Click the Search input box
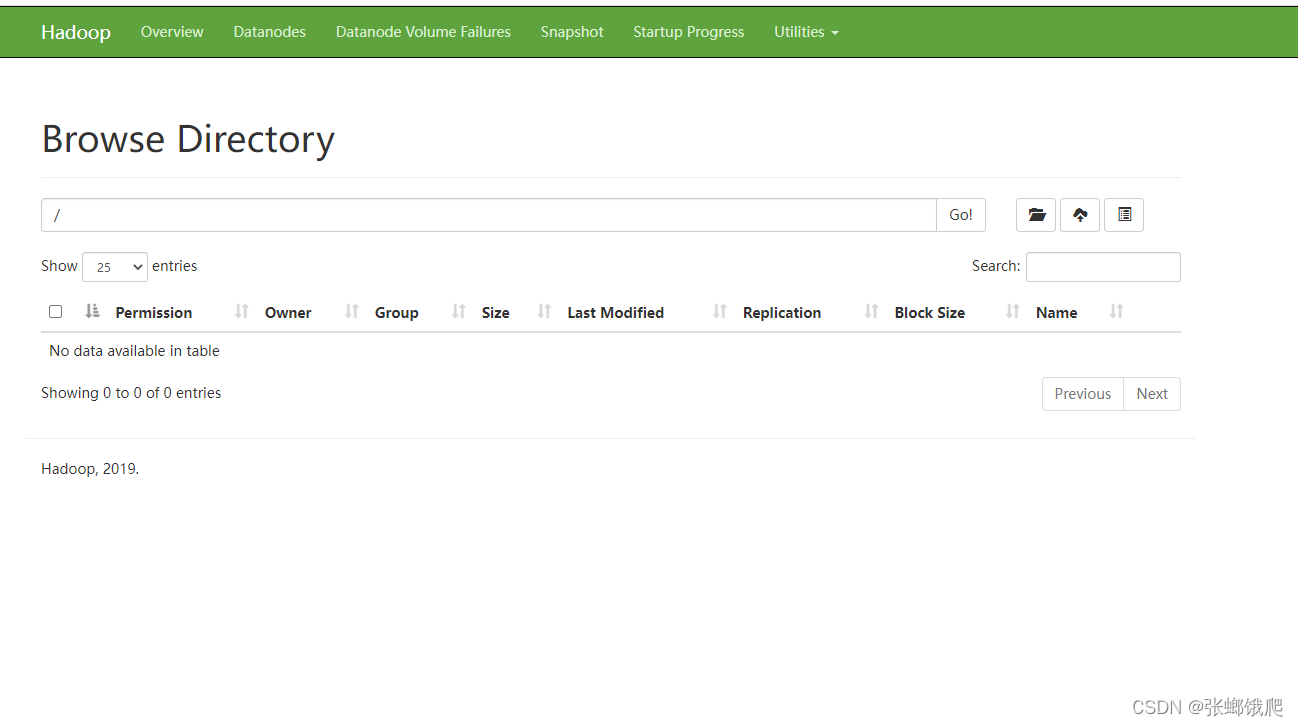This screenshot has height=726, width=1298. (x=1103, y=267)
